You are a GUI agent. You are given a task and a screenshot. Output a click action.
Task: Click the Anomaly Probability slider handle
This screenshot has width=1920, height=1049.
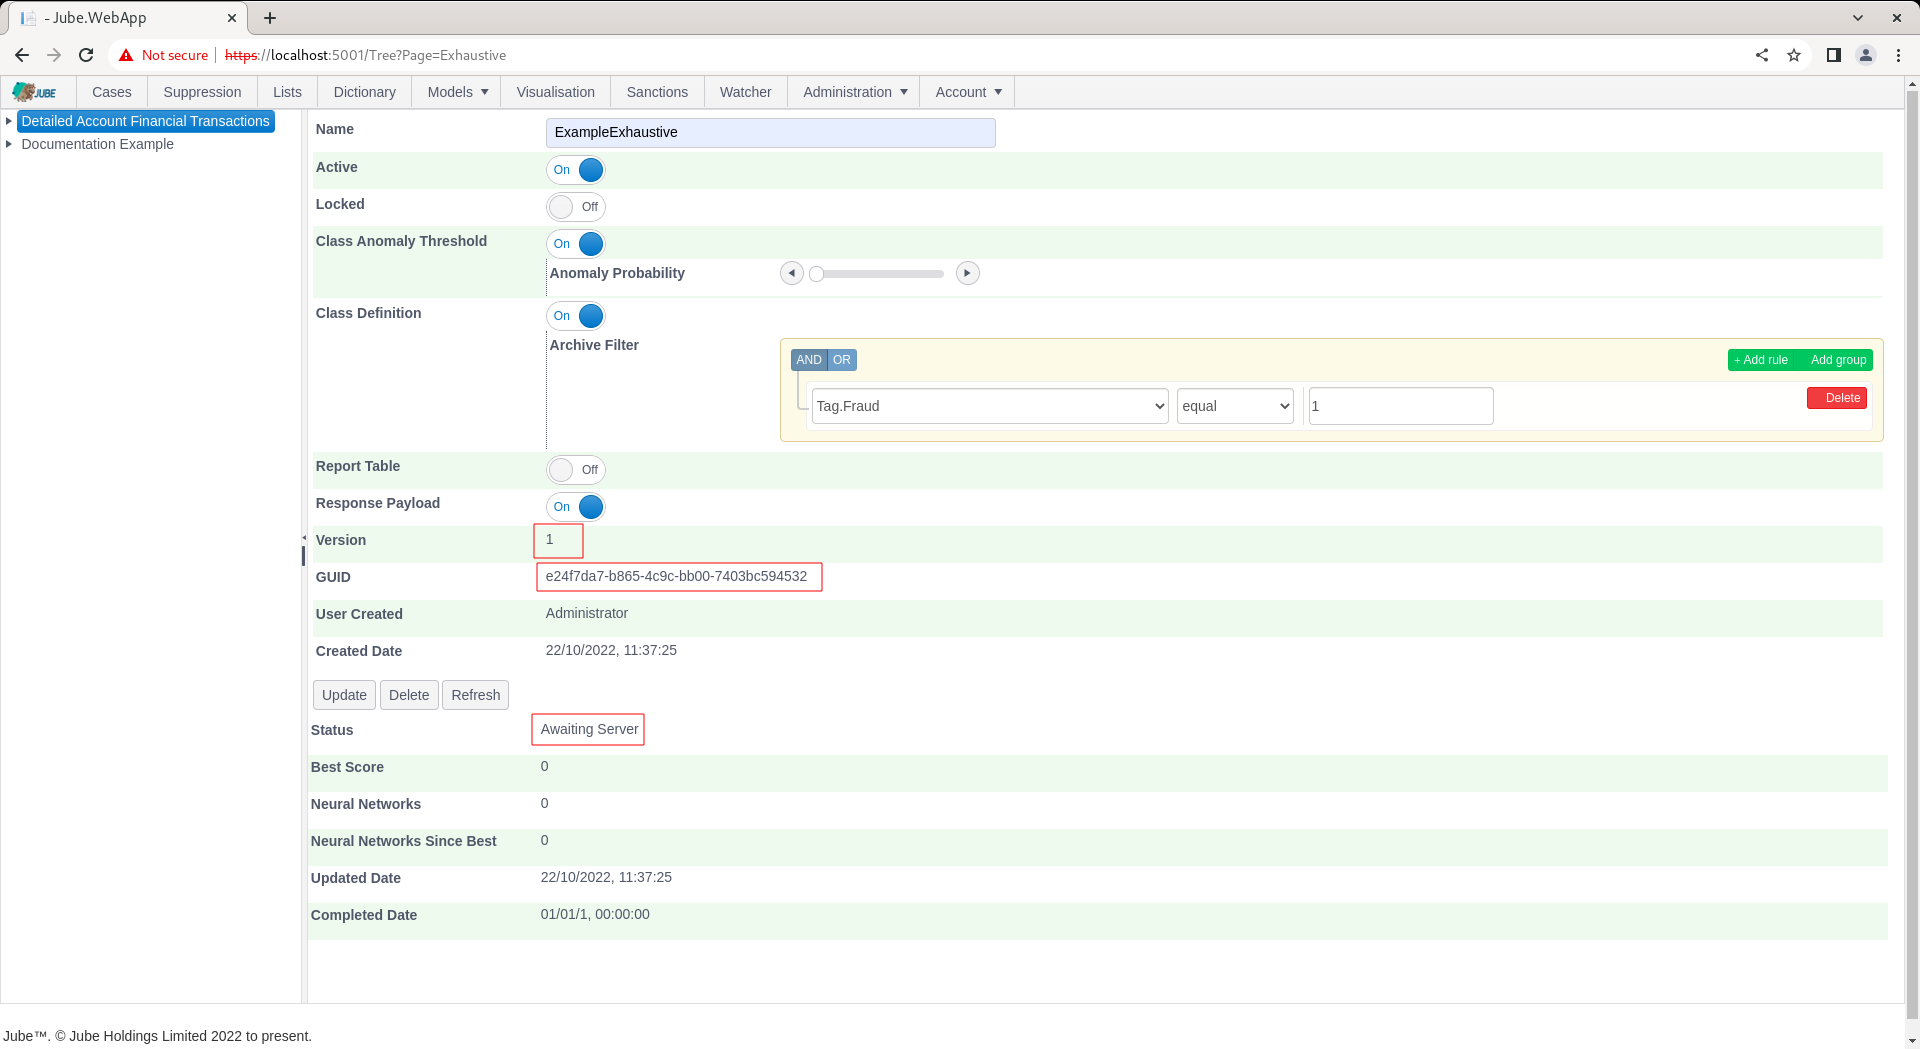point(817,274)
